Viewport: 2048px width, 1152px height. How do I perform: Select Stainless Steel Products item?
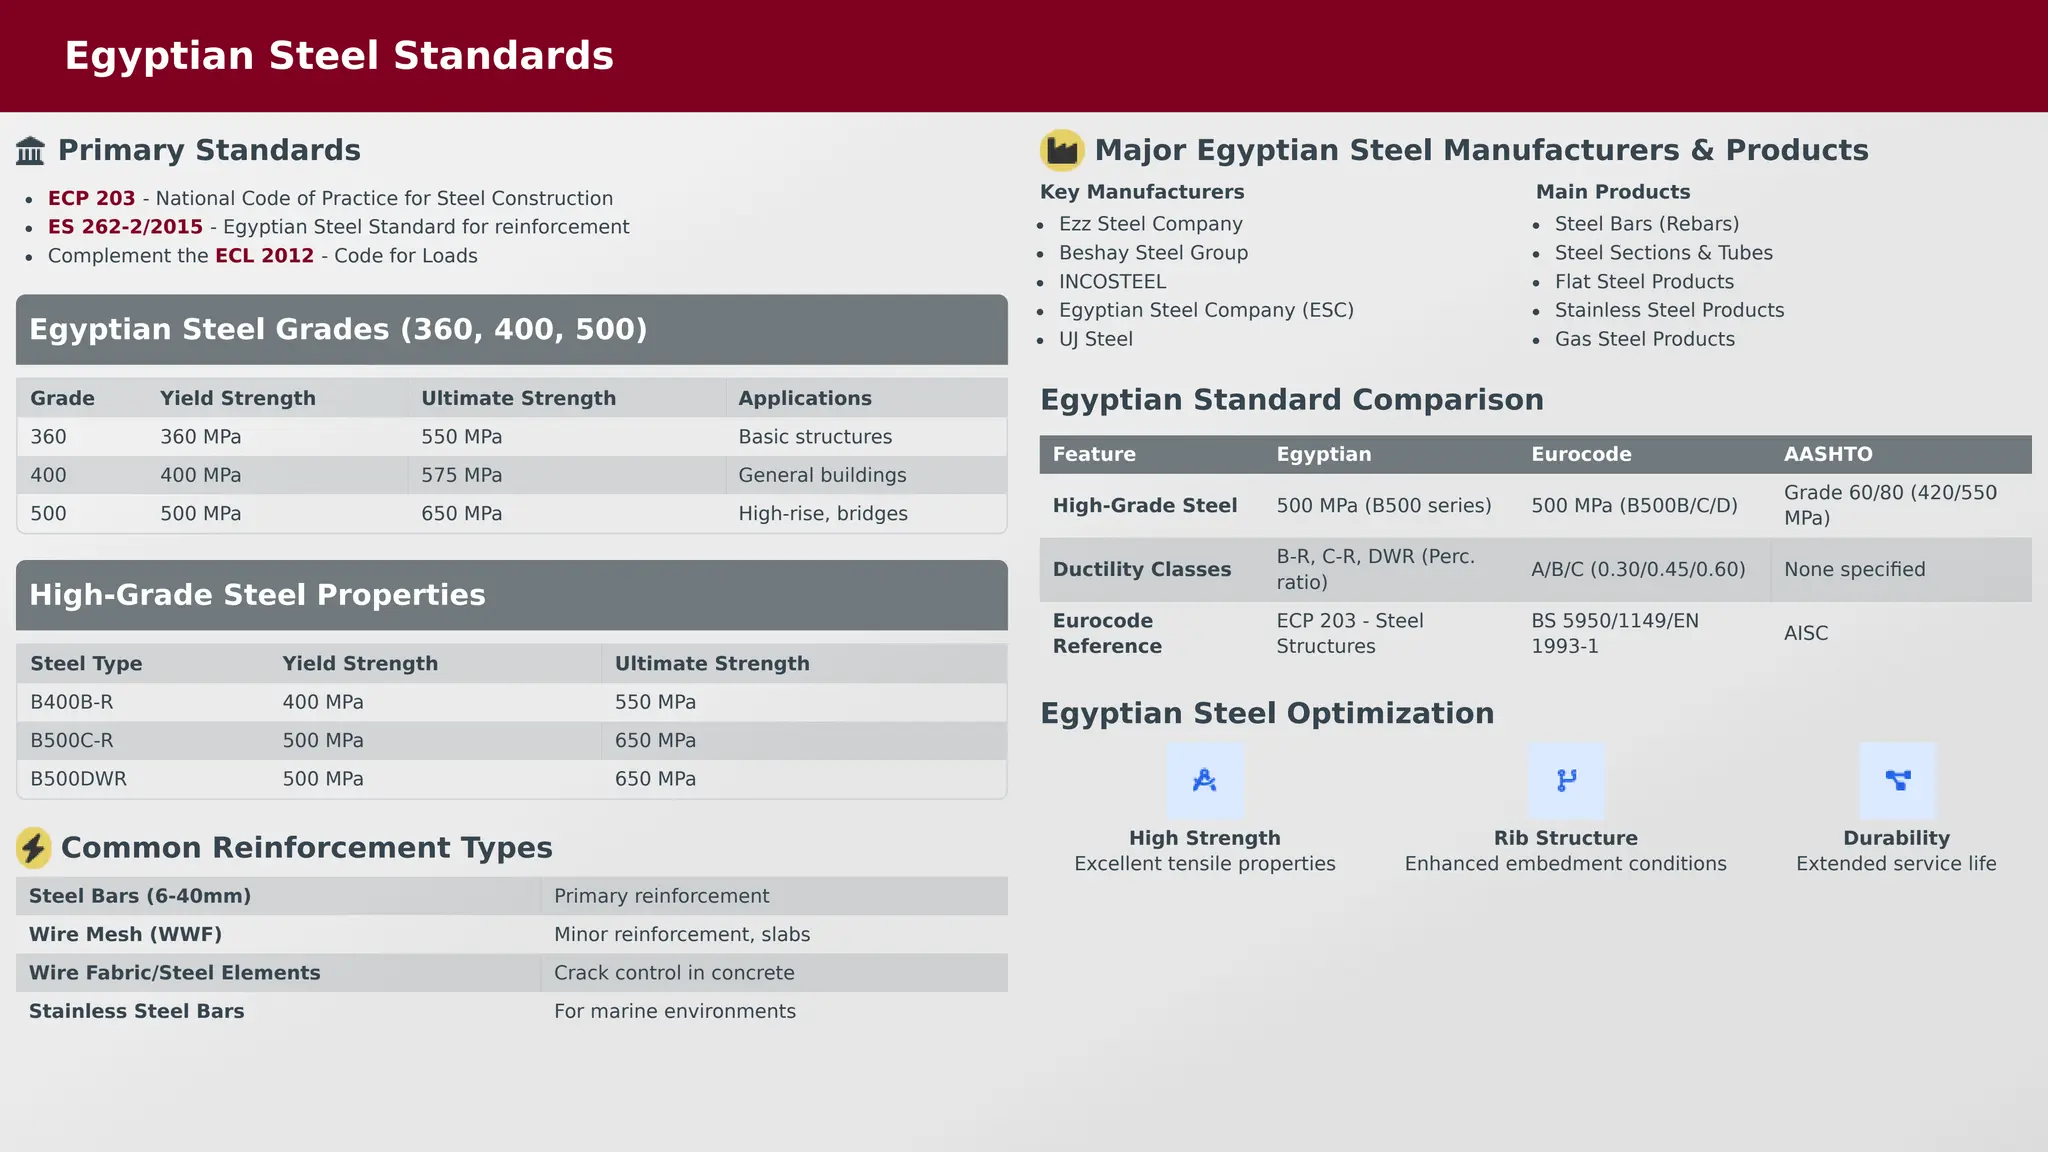click(x=1670, y=311)
